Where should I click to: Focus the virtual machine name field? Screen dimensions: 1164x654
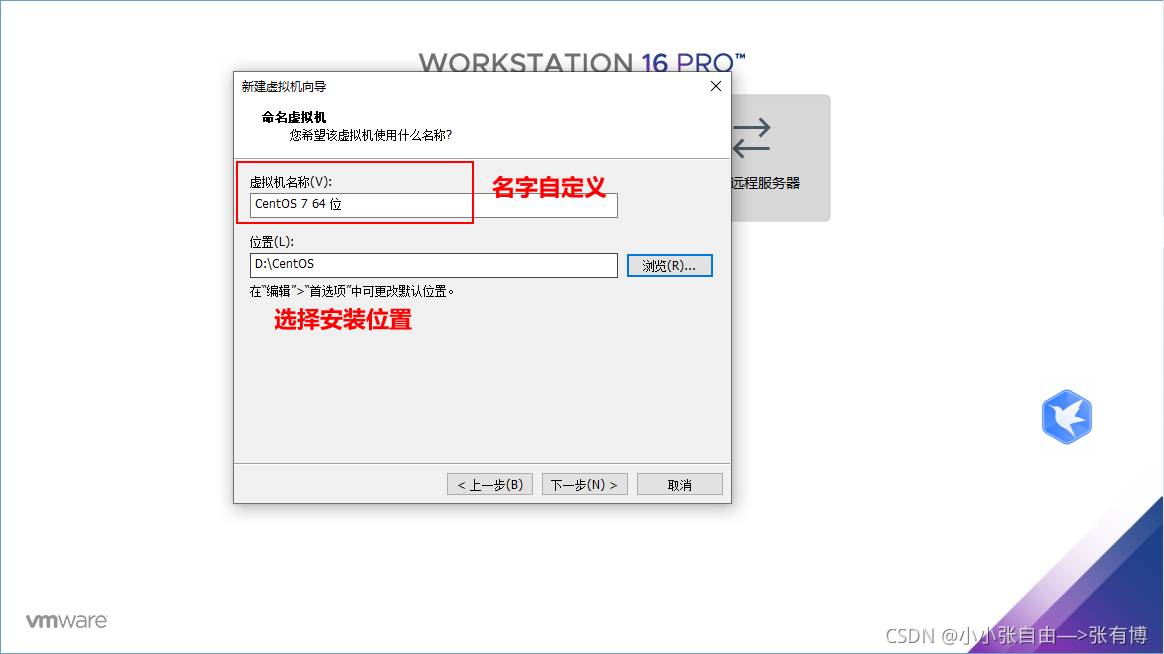[433, 205]
